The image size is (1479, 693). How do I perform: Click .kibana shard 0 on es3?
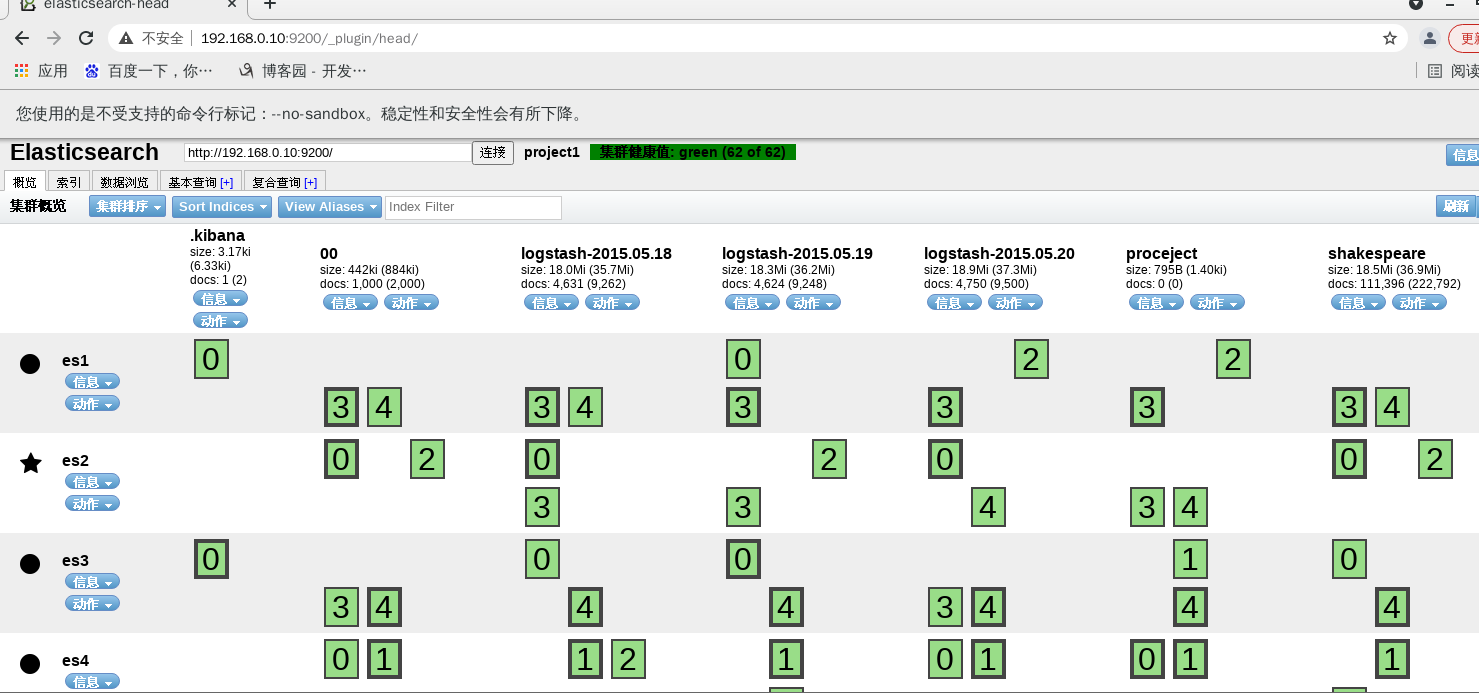tap(211, 559)
